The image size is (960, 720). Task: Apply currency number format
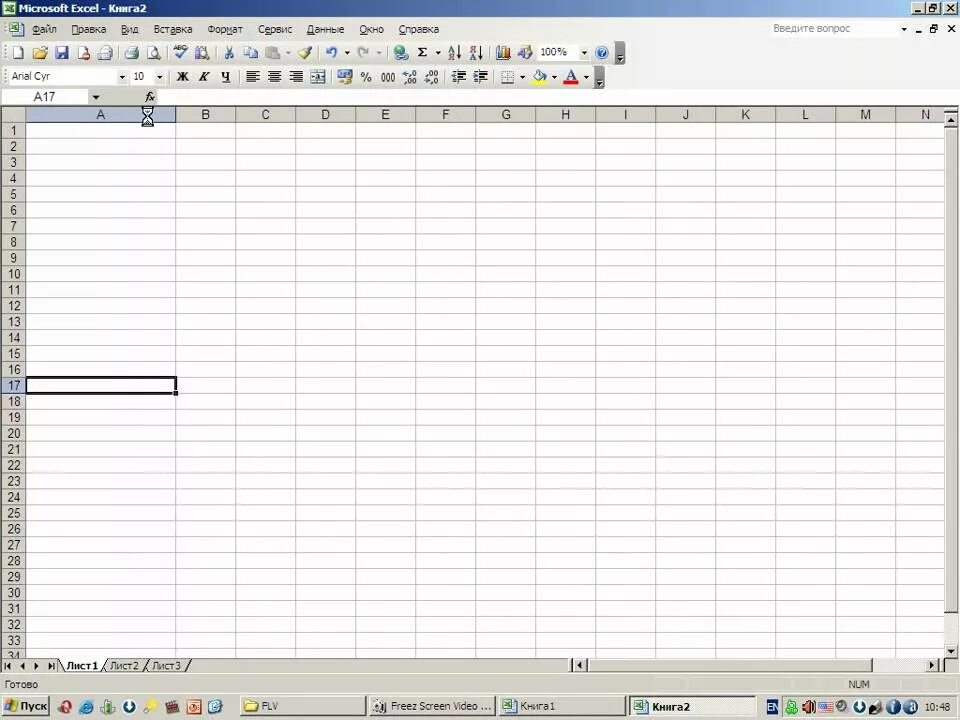[x=345, y=77]
